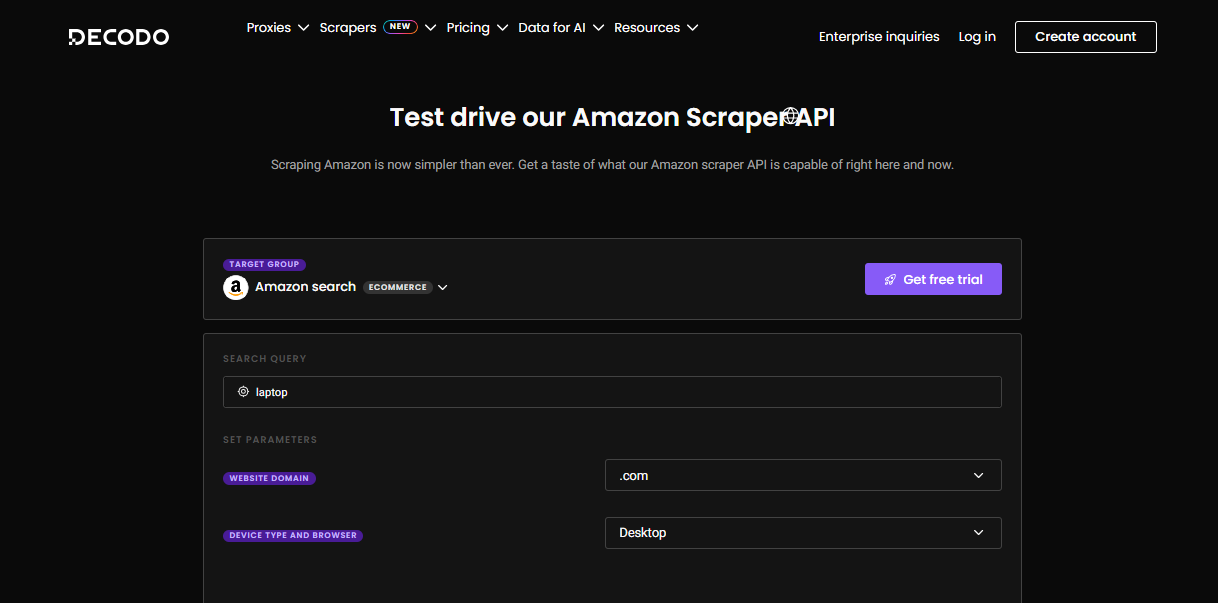Click the chevron next to Proxies
Viewport: 1218px width, 603px height.
pos(303,28)
